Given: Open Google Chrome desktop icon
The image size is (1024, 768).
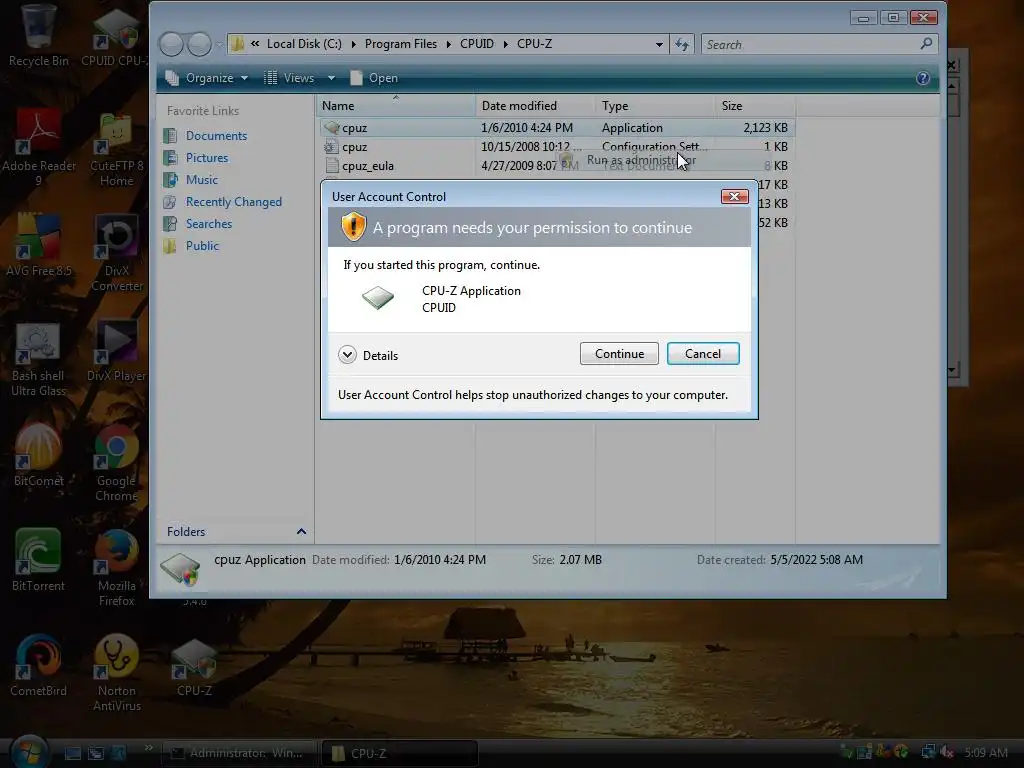Looking at the screenshot, I should click(116, 463).
